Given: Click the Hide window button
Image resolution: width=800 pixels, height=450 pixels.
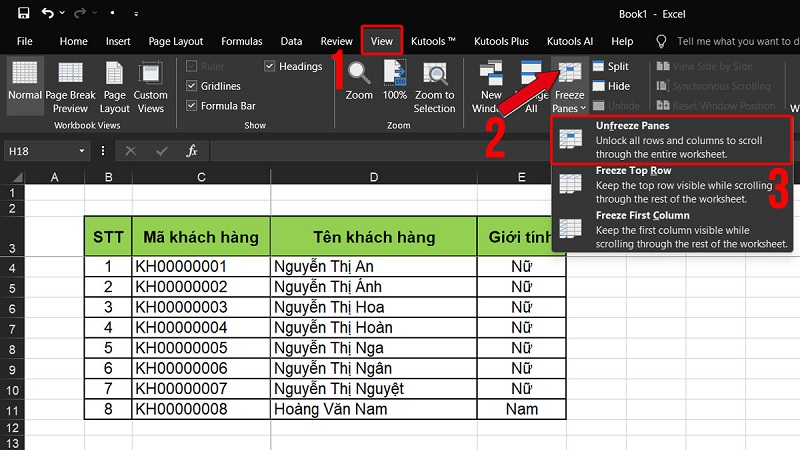Looking at the screenshot, I should (x=611, y=86).
